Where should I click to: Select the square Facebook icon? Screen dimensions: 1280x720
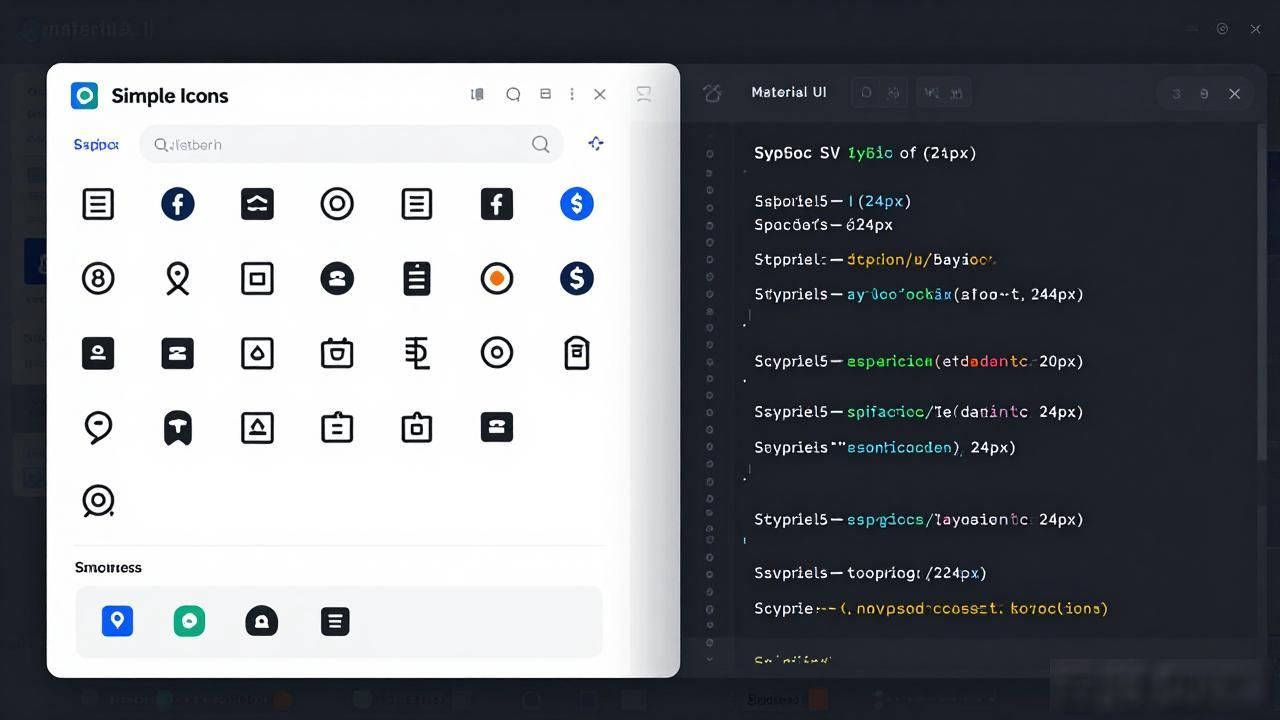pyautogui.click(x=497, y=204)
